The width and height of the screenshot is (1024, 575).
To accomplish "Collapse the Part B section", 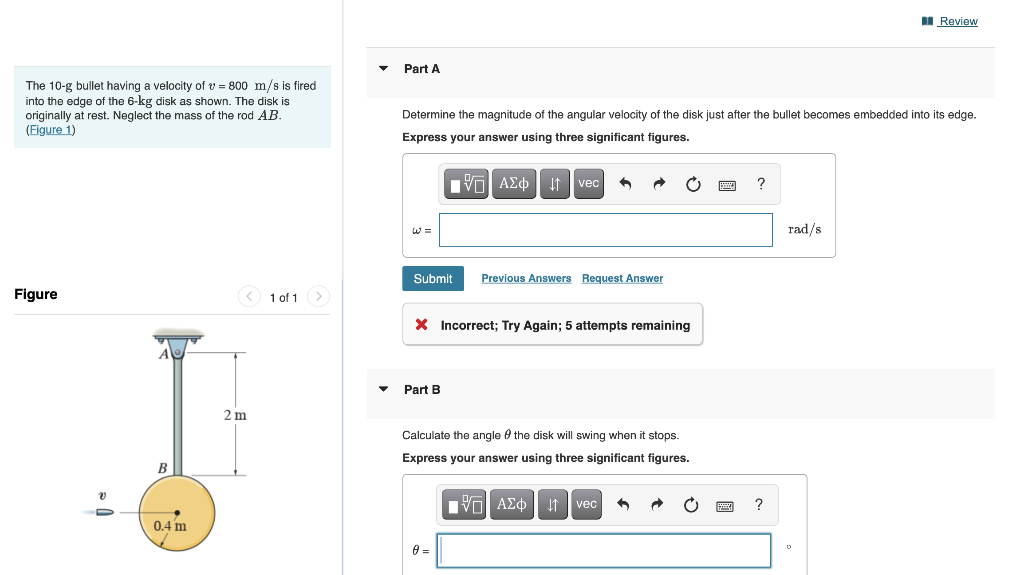I will point(383,389).
